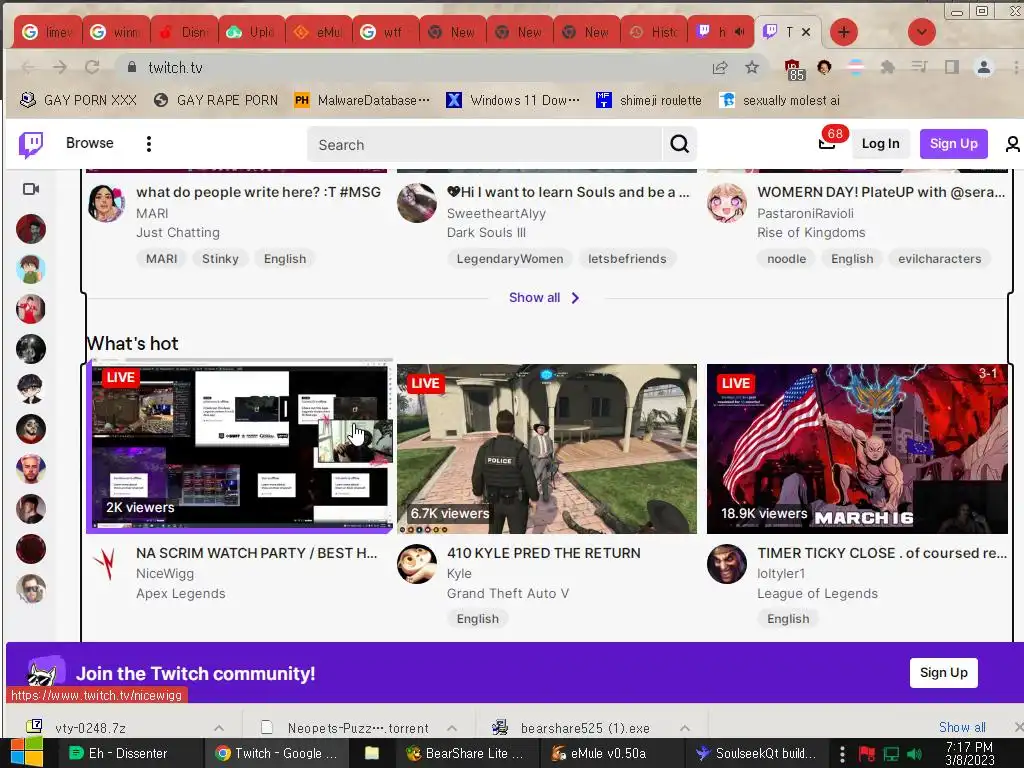Click the Kyle channel avatar
The image size is (1024, 768).
[417, 564]
